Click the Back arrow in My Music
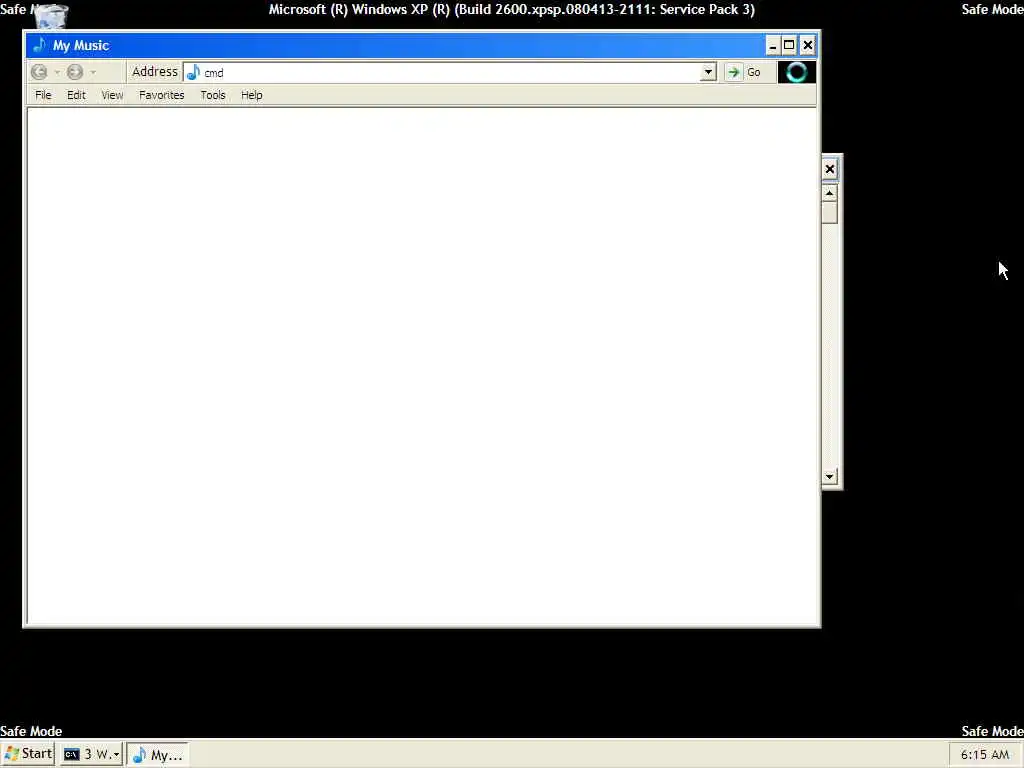The image size is (1024, 768). pyautogui.click(x=39, y=72)
